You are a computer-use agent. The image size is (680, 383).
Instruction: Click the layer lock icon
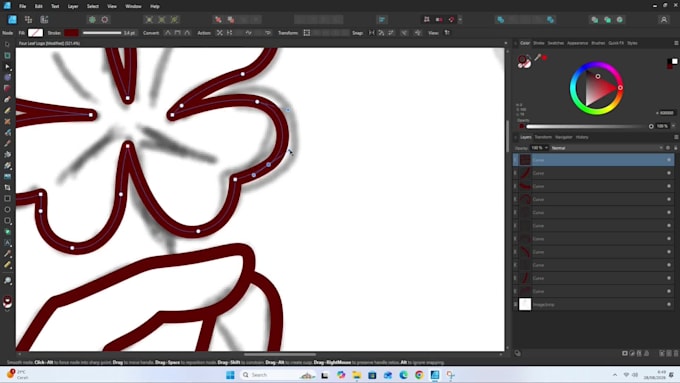(x=675, y=148)
